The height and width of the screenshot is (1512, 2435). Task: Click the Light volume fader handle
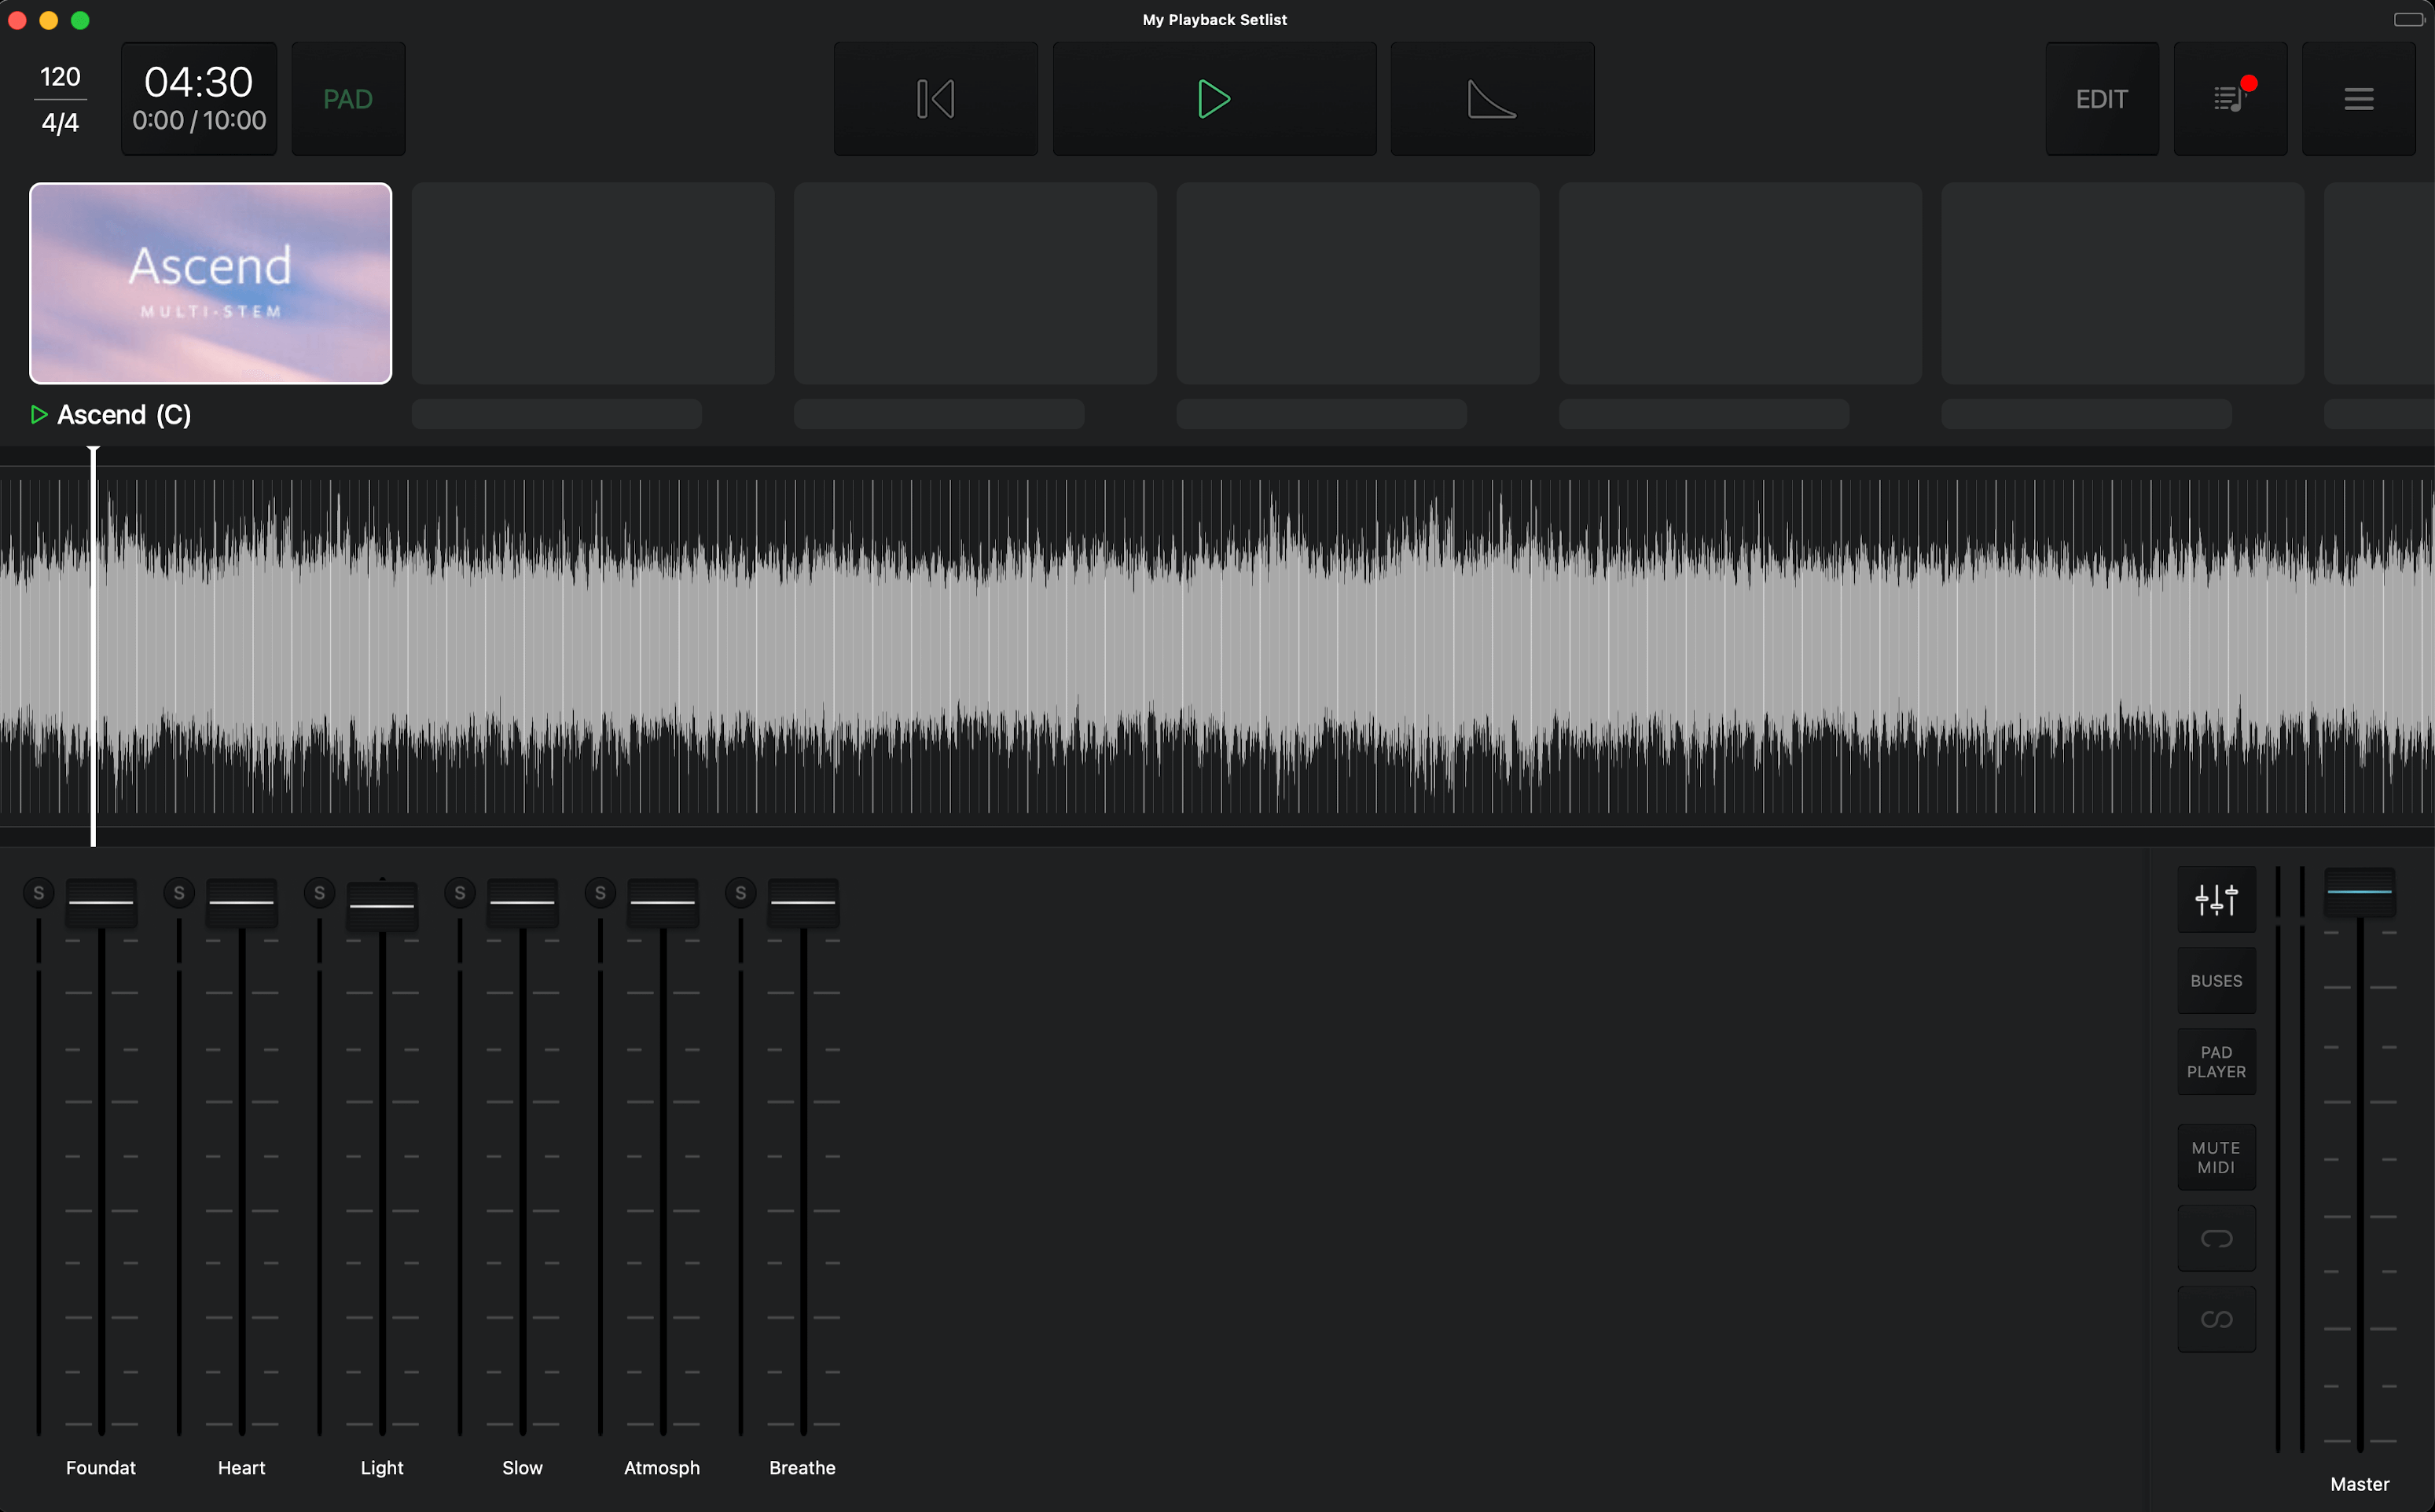coord(382,906)
